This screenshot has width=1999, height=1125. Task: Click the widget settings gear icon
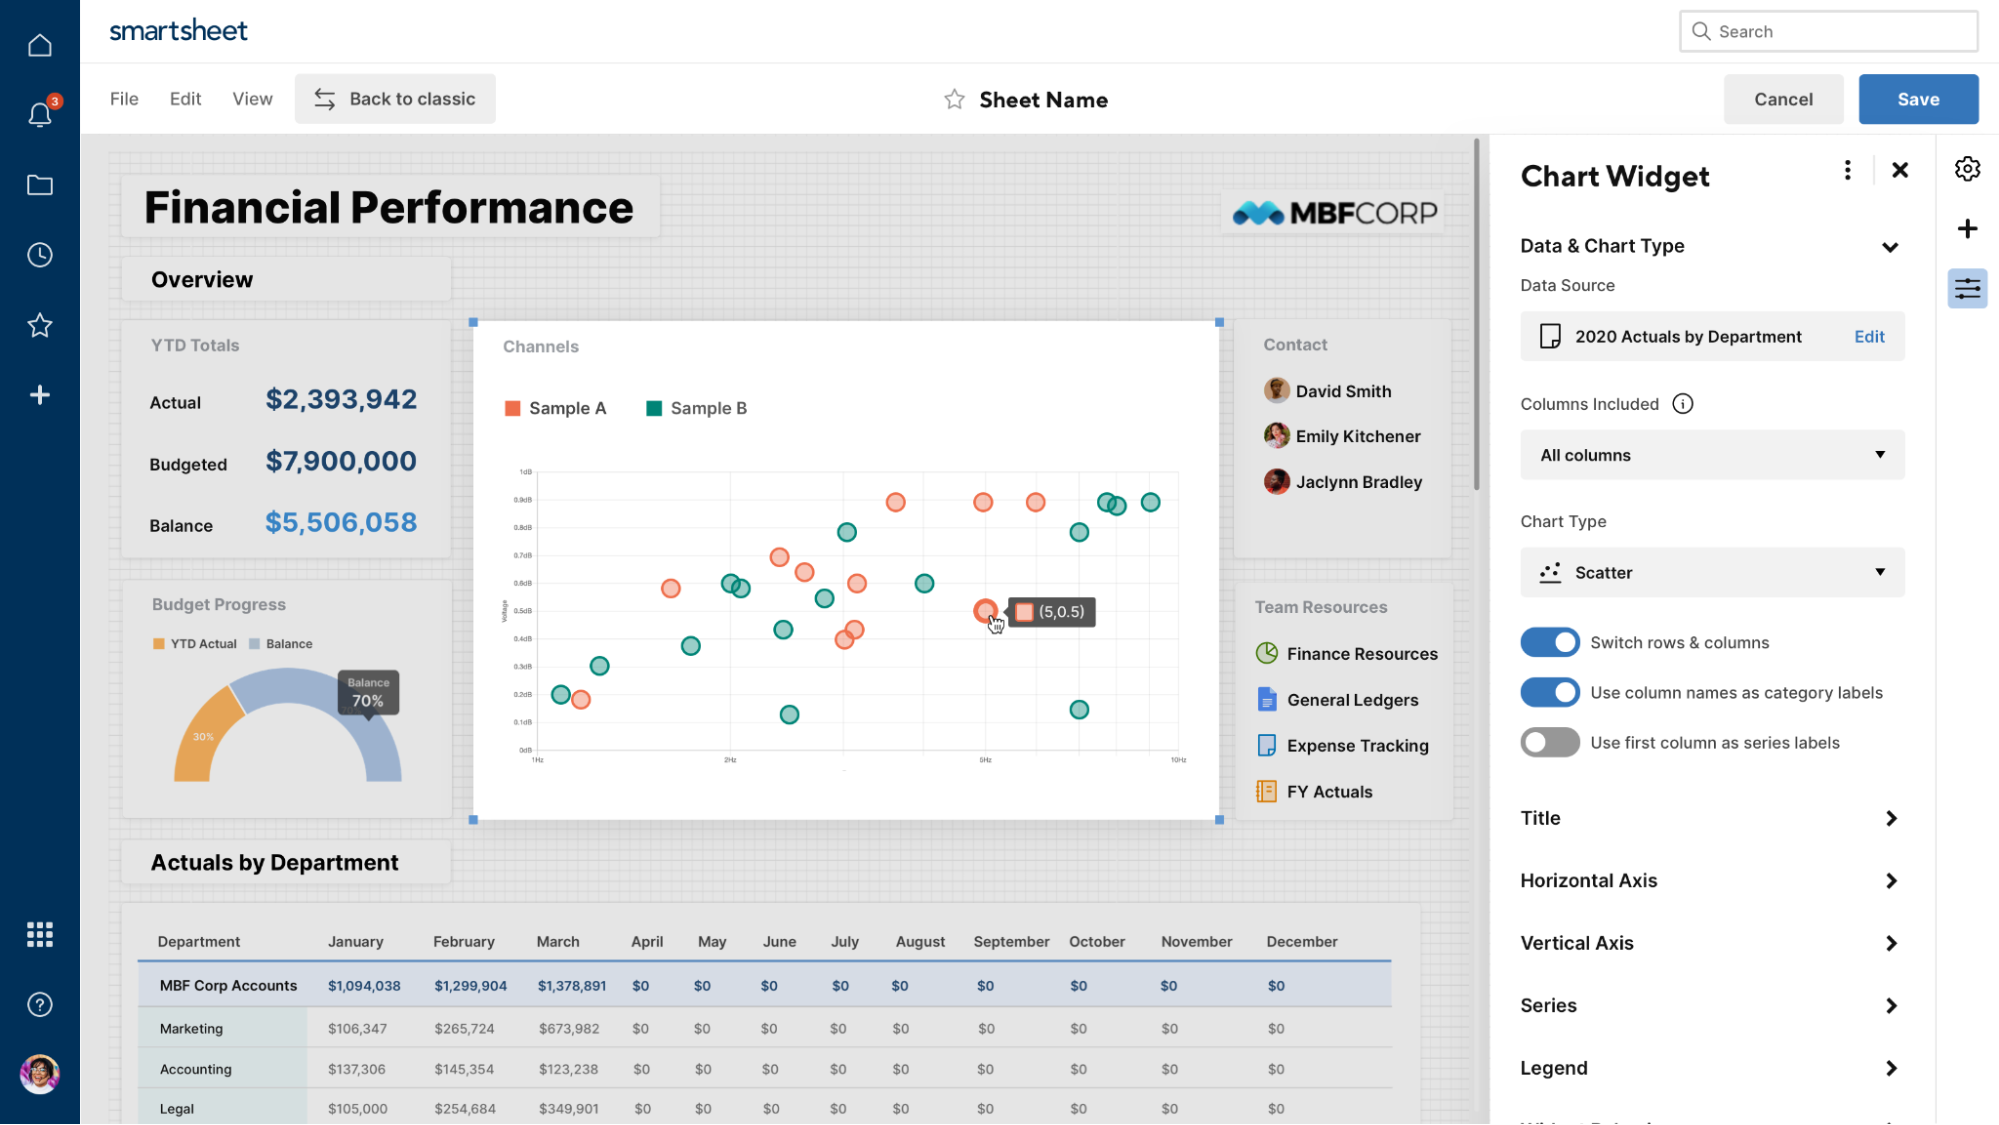coord(1967,169)
